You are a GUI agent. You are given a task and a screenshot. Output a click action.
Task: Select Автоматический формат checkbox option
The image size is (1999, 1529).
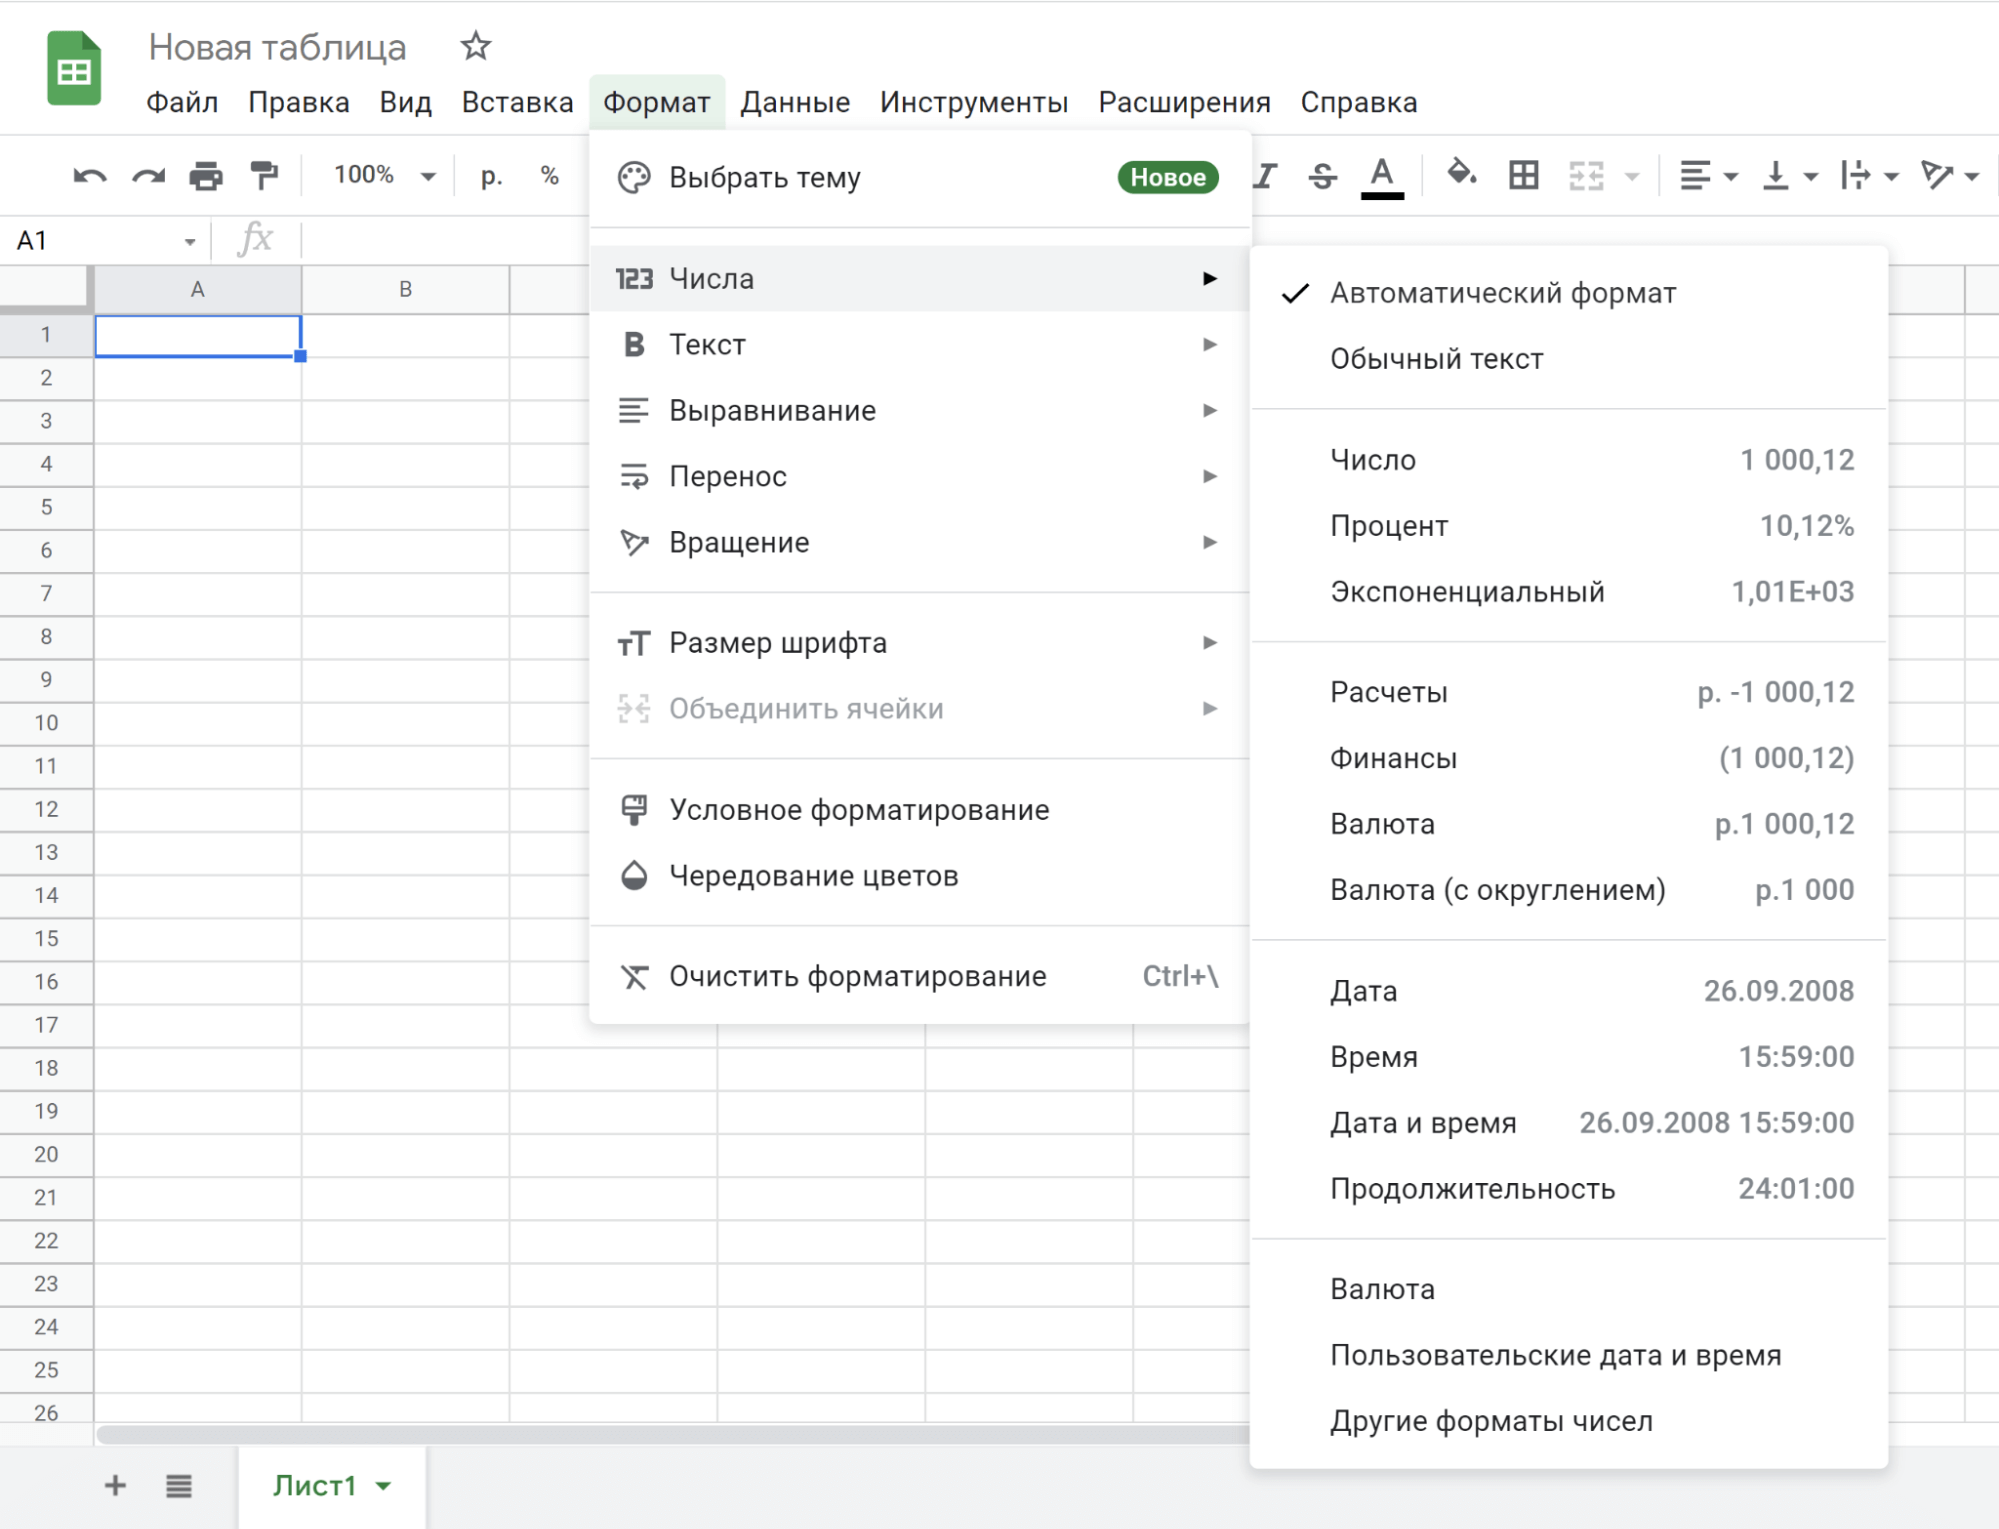coord(1501,292)
